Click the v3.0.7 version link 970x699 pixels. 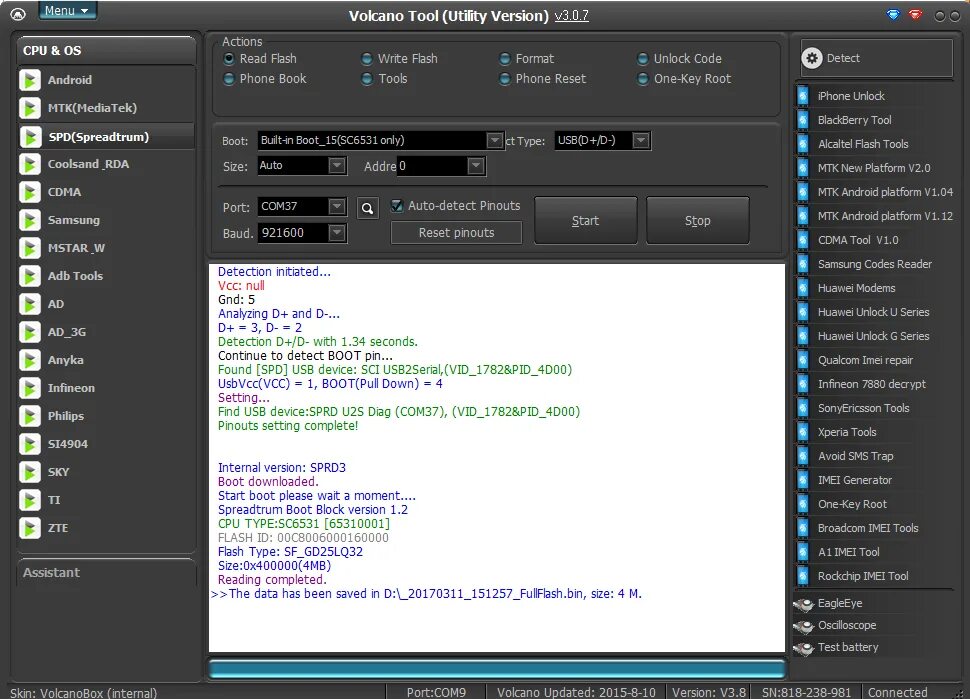click(571, 15)
